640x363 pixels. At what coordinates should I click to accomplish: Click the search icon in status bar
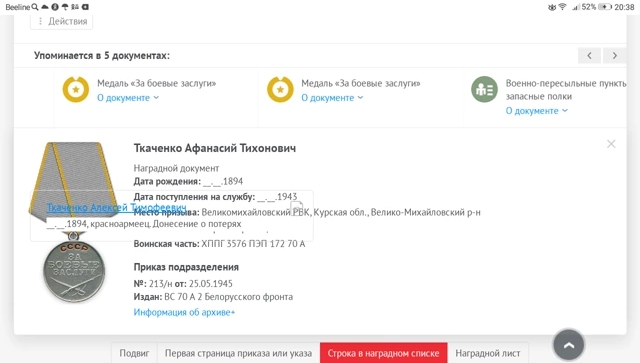pyautogui.click(x=35, y=7)
